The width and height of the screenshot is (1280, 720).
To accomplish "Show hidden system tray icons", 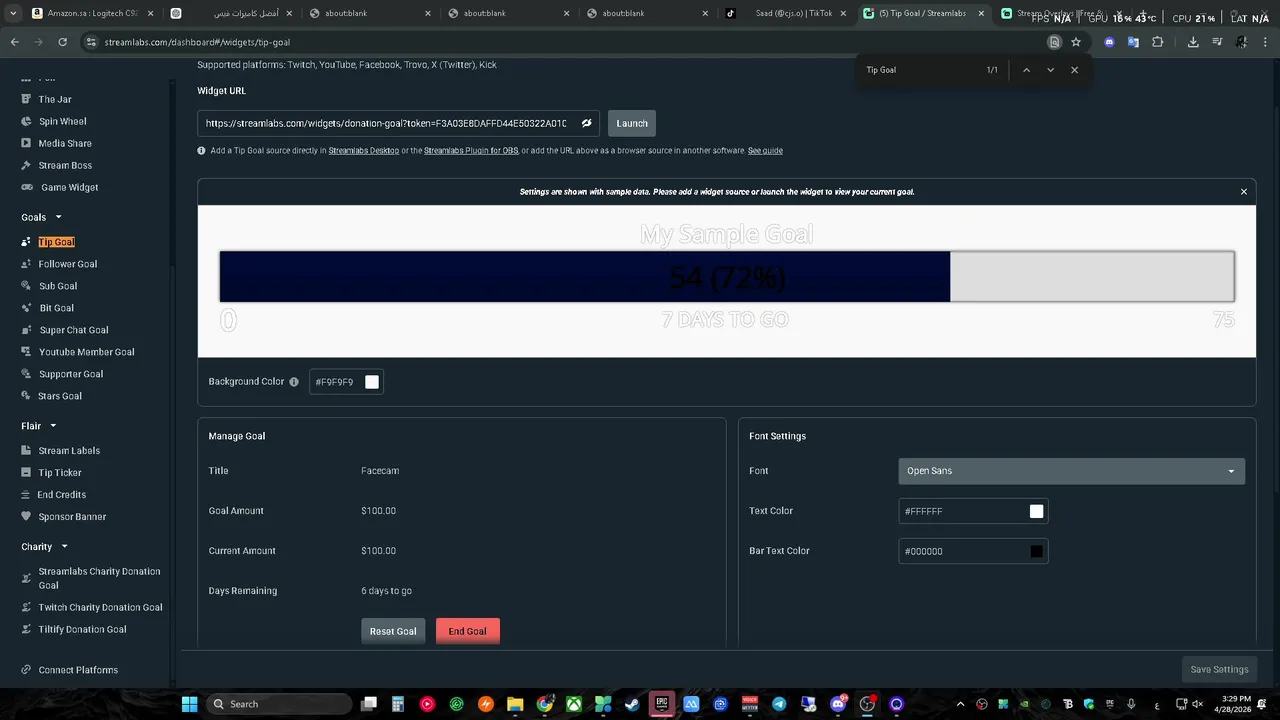I will point(960,704).
